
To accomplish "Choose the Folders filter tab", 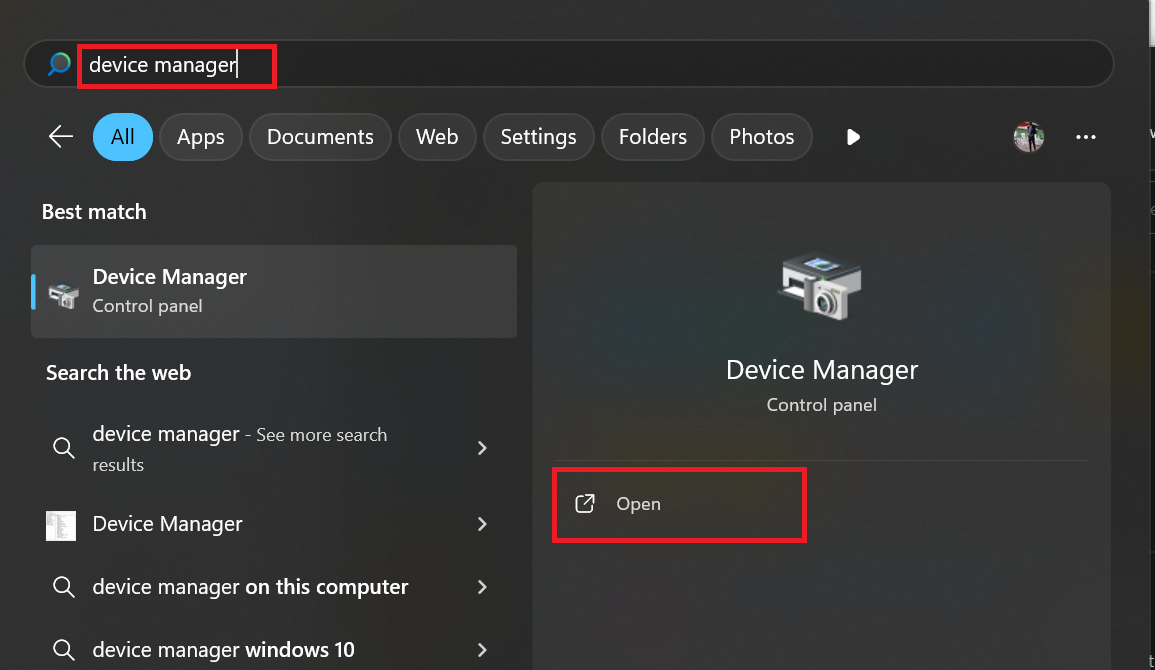I will tap(652, 137).
